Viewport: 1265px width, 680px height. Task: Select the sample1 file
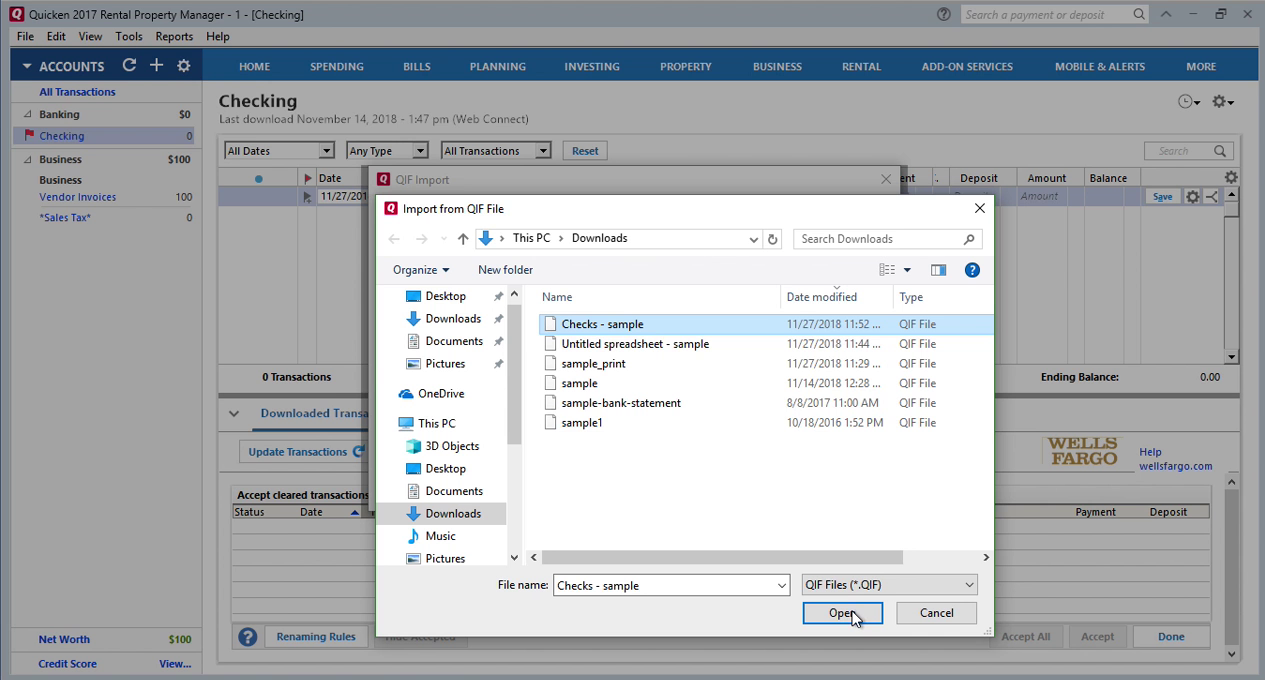click(x=582, y=423)
